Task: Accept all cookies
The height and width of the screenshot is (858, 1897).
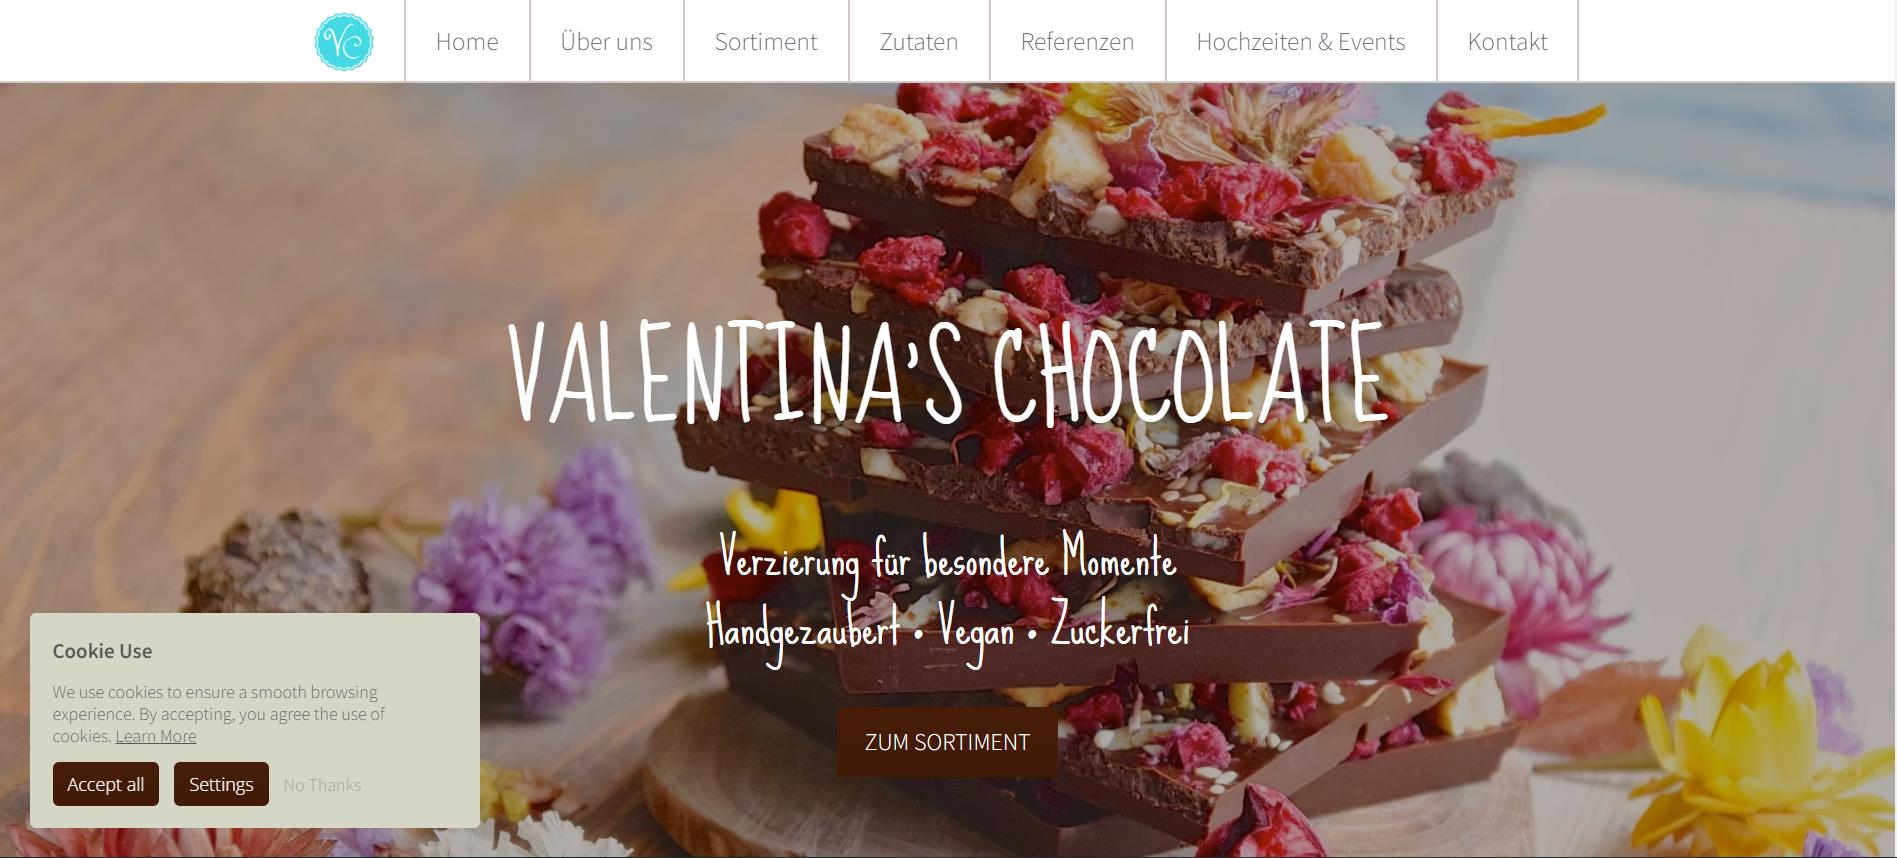Action: tap(105, 784)
